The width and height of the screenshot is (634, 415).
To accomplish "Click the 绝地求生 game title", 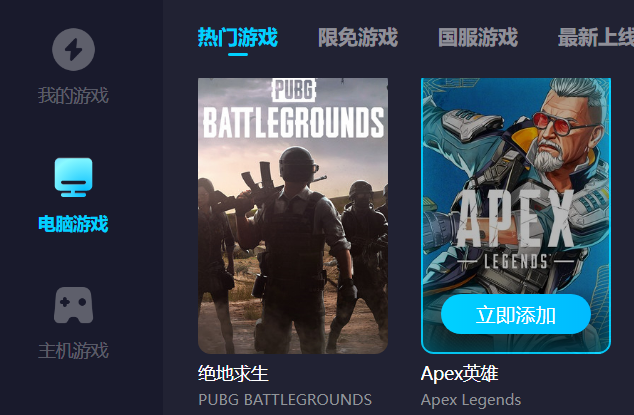I will click(233, 373).
